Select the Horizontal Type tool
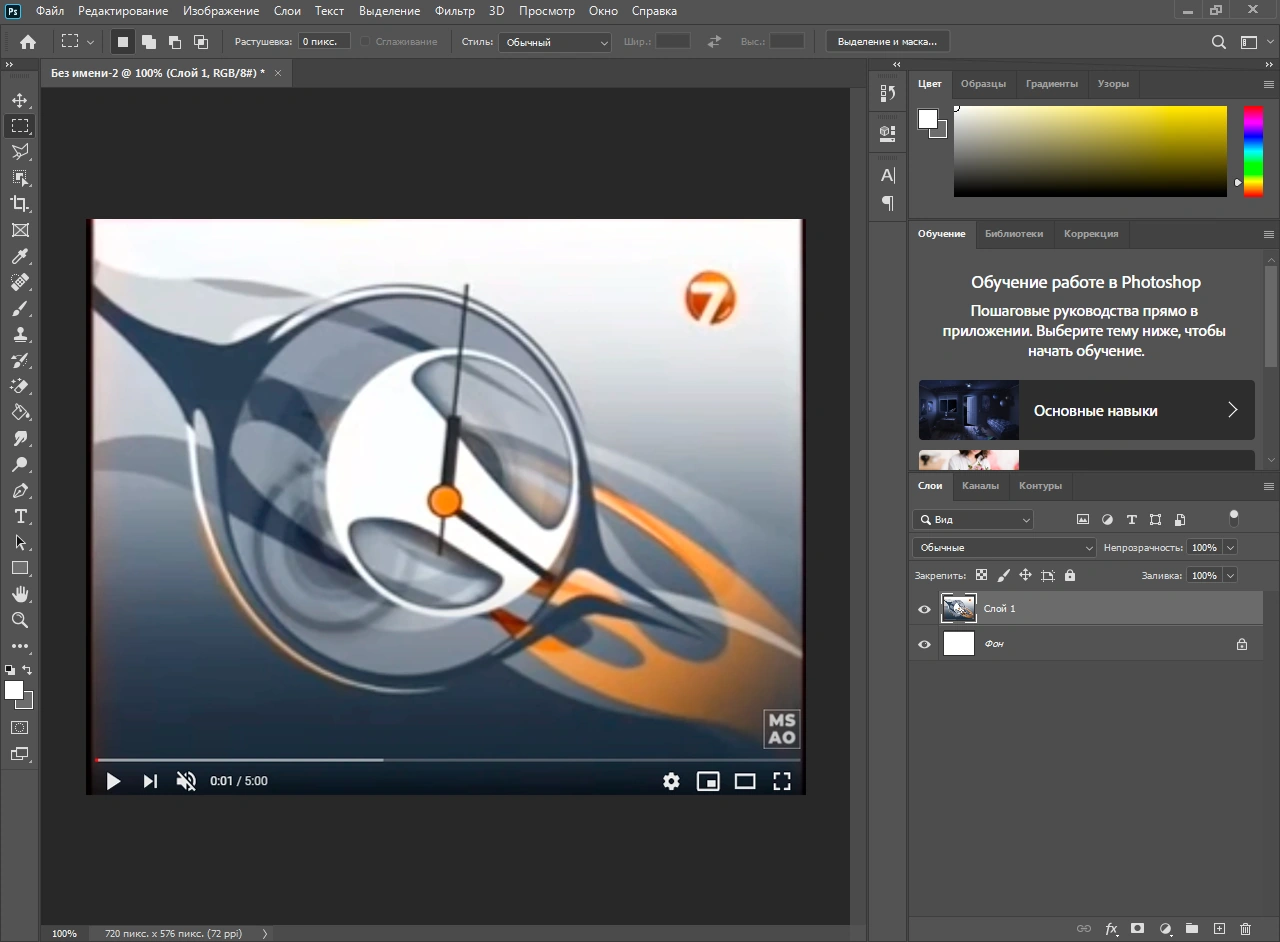 (20, 516)
